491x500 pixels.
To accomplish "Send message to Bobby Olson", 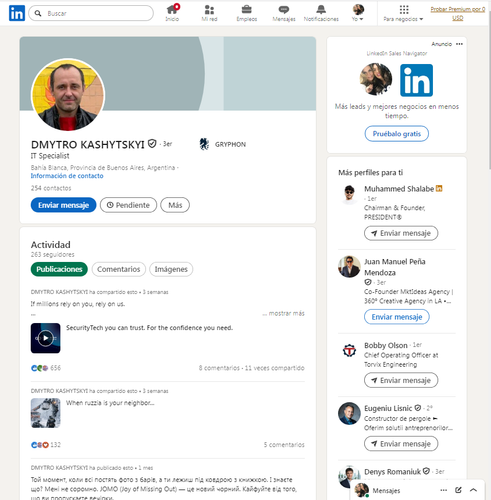I will (401, 380).
